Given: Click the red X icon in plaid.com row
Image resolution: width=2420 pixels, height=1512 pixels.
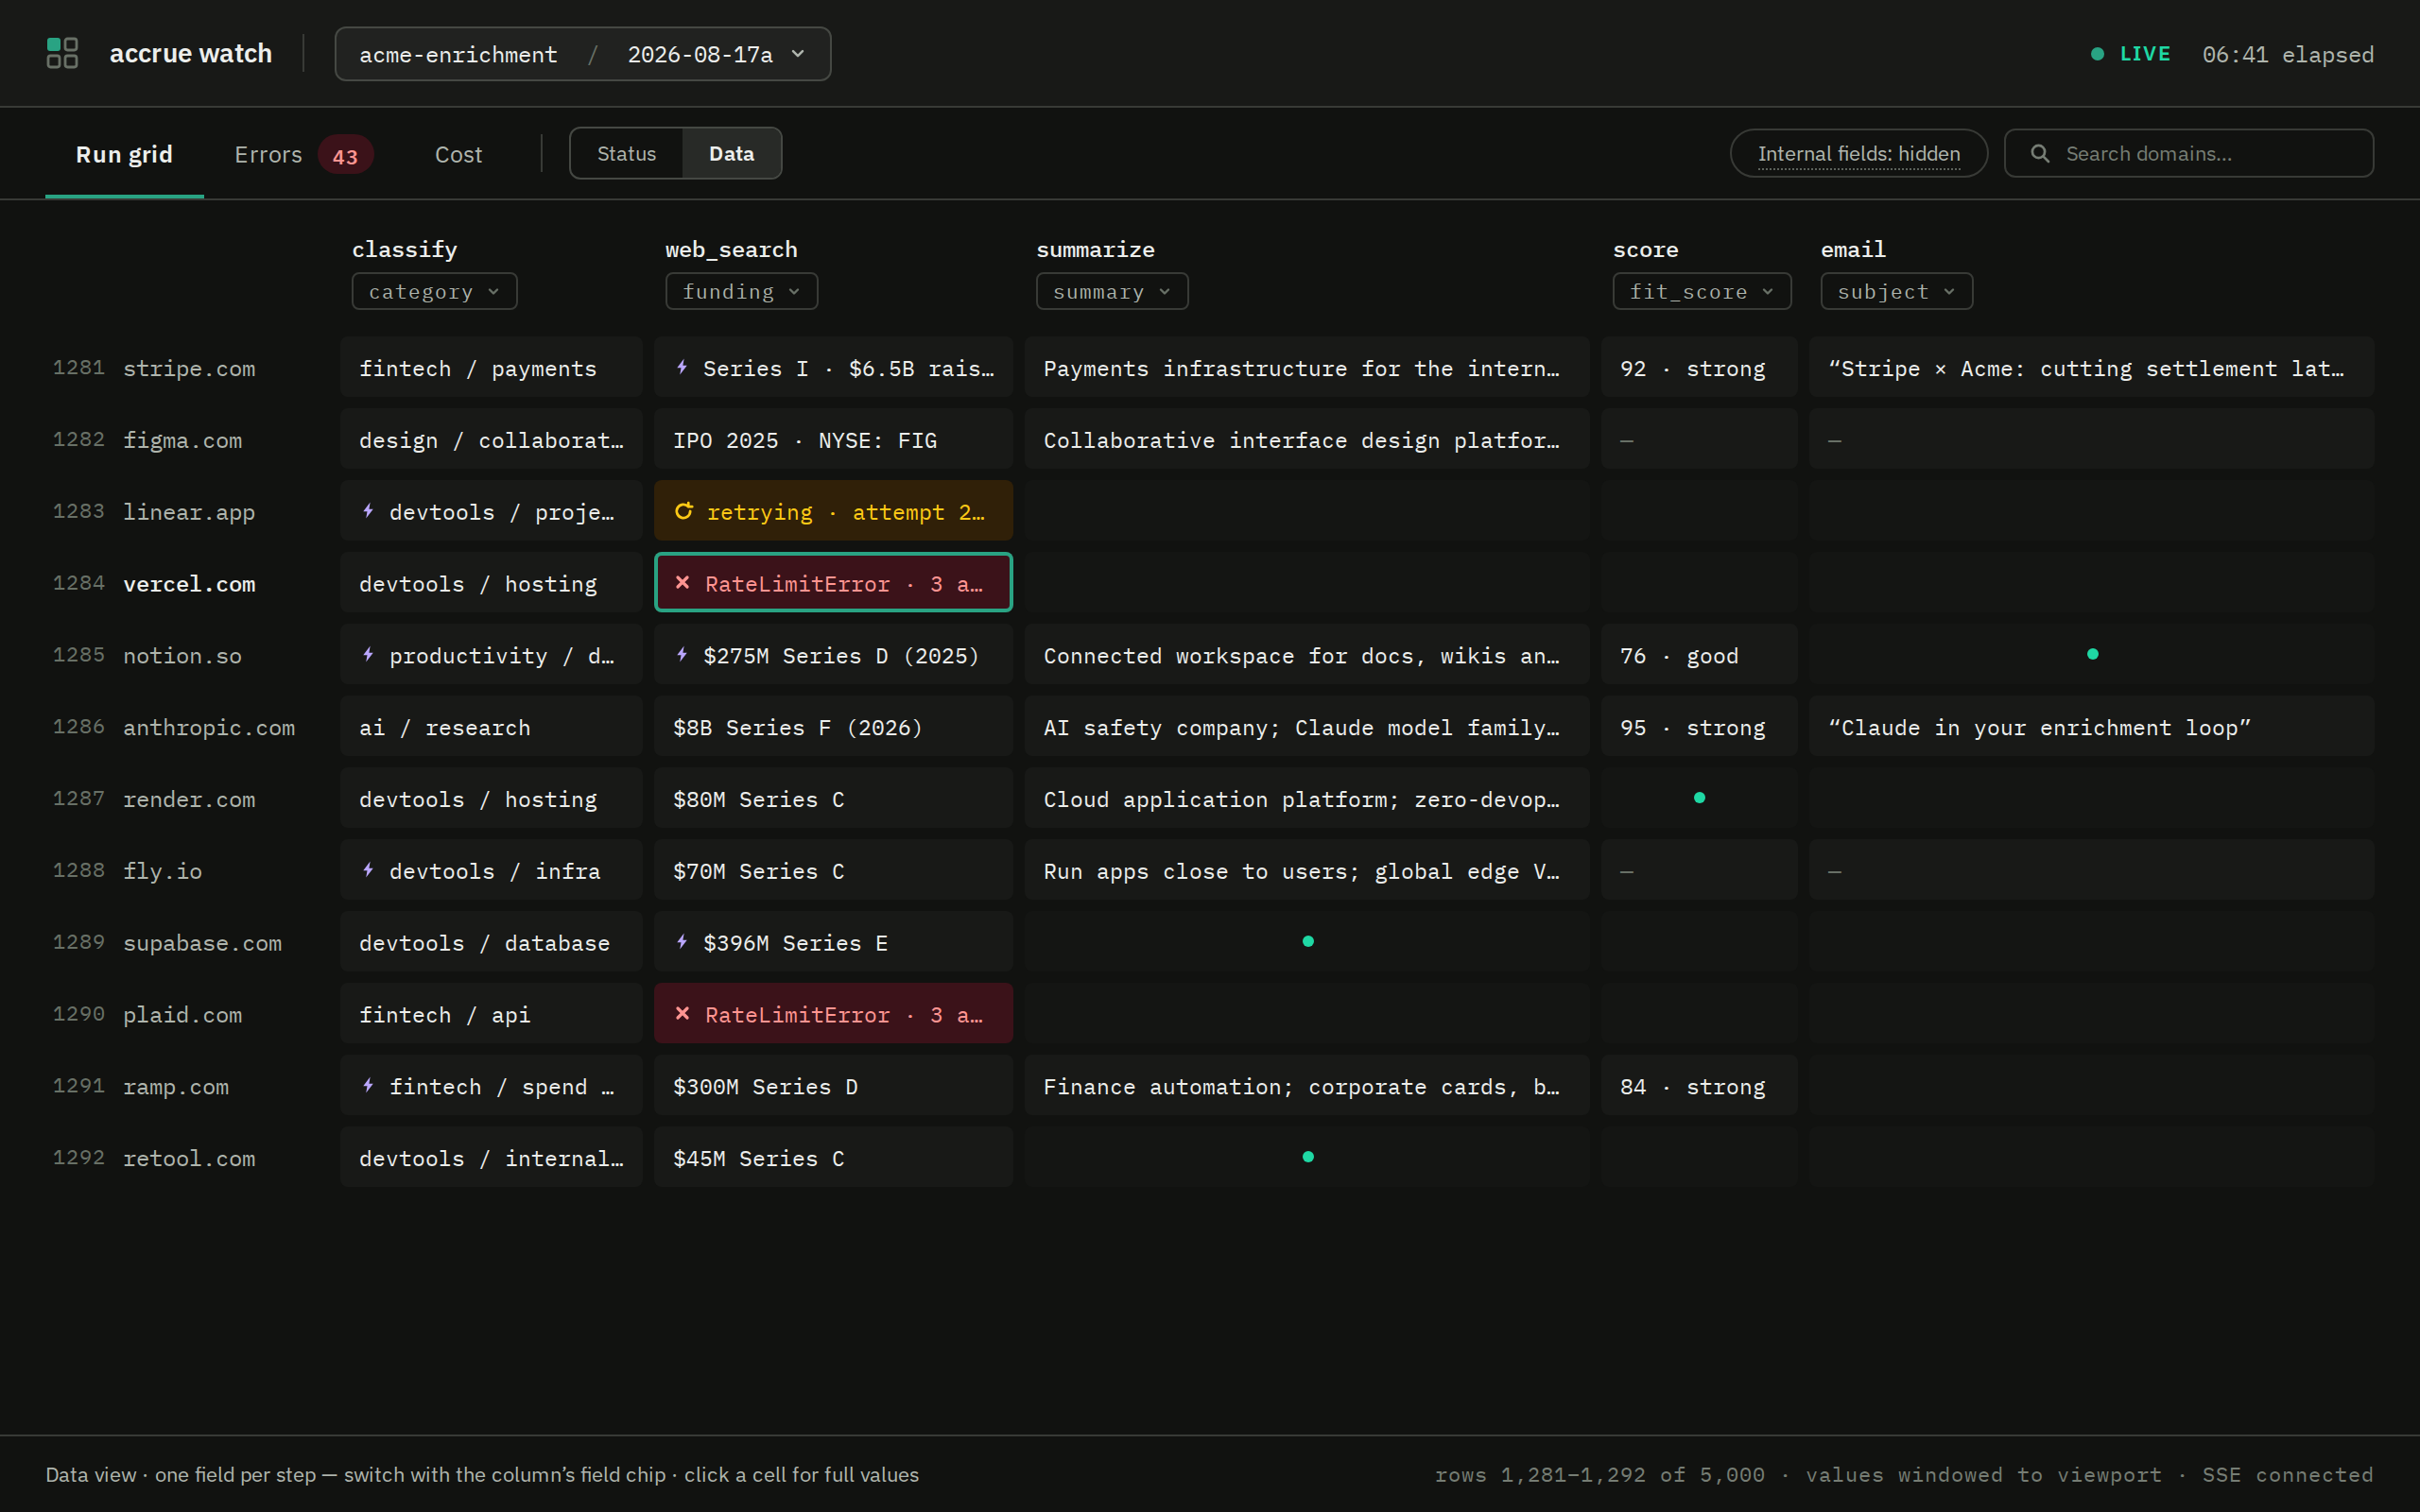Looking at the screenshot, I should tap(682, 1013).
